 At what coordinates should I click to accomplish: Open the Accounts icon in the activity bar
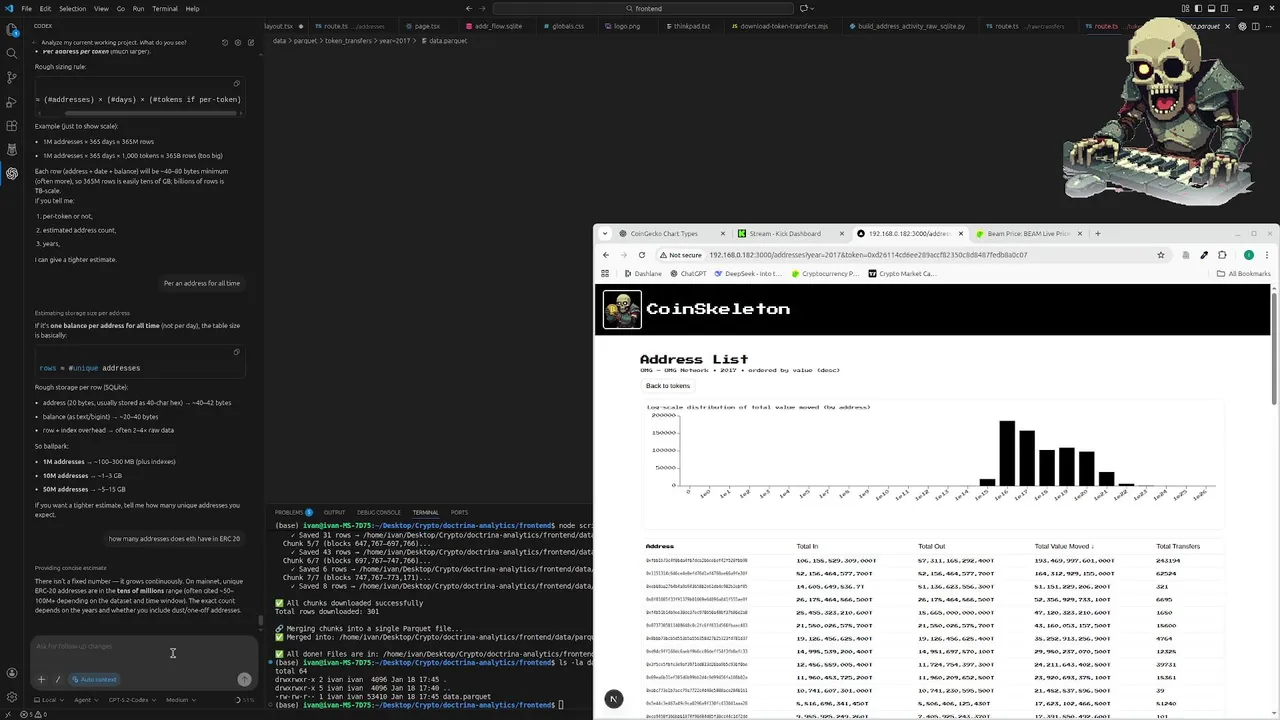[x=11, y=673]
